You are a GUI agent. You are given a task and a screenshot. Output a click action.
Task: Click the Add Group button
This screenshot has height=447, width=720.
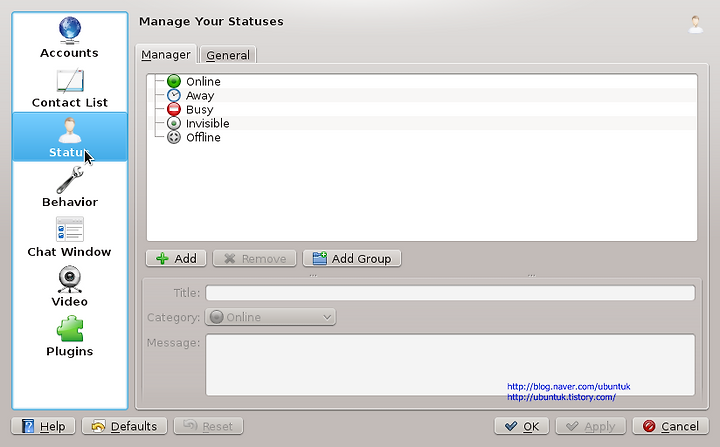[352, 259]
